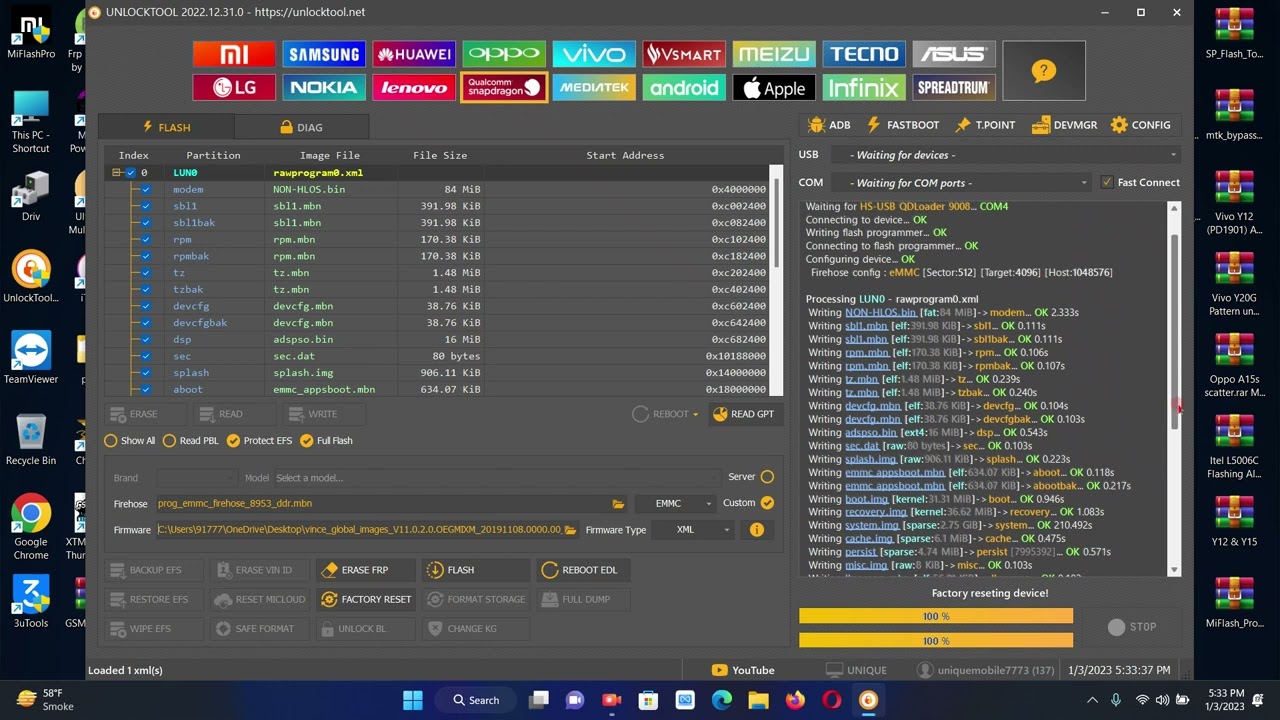This screenshot has width=1280, height=720.
Task: Click the STOP button
Action: click(1133, 627)
